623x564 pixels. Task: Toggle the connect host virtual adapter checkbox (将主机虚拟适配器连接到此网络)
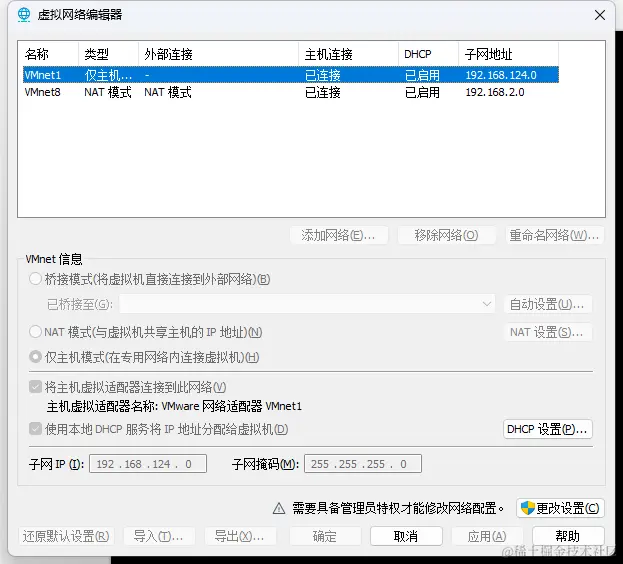(35, 387)
